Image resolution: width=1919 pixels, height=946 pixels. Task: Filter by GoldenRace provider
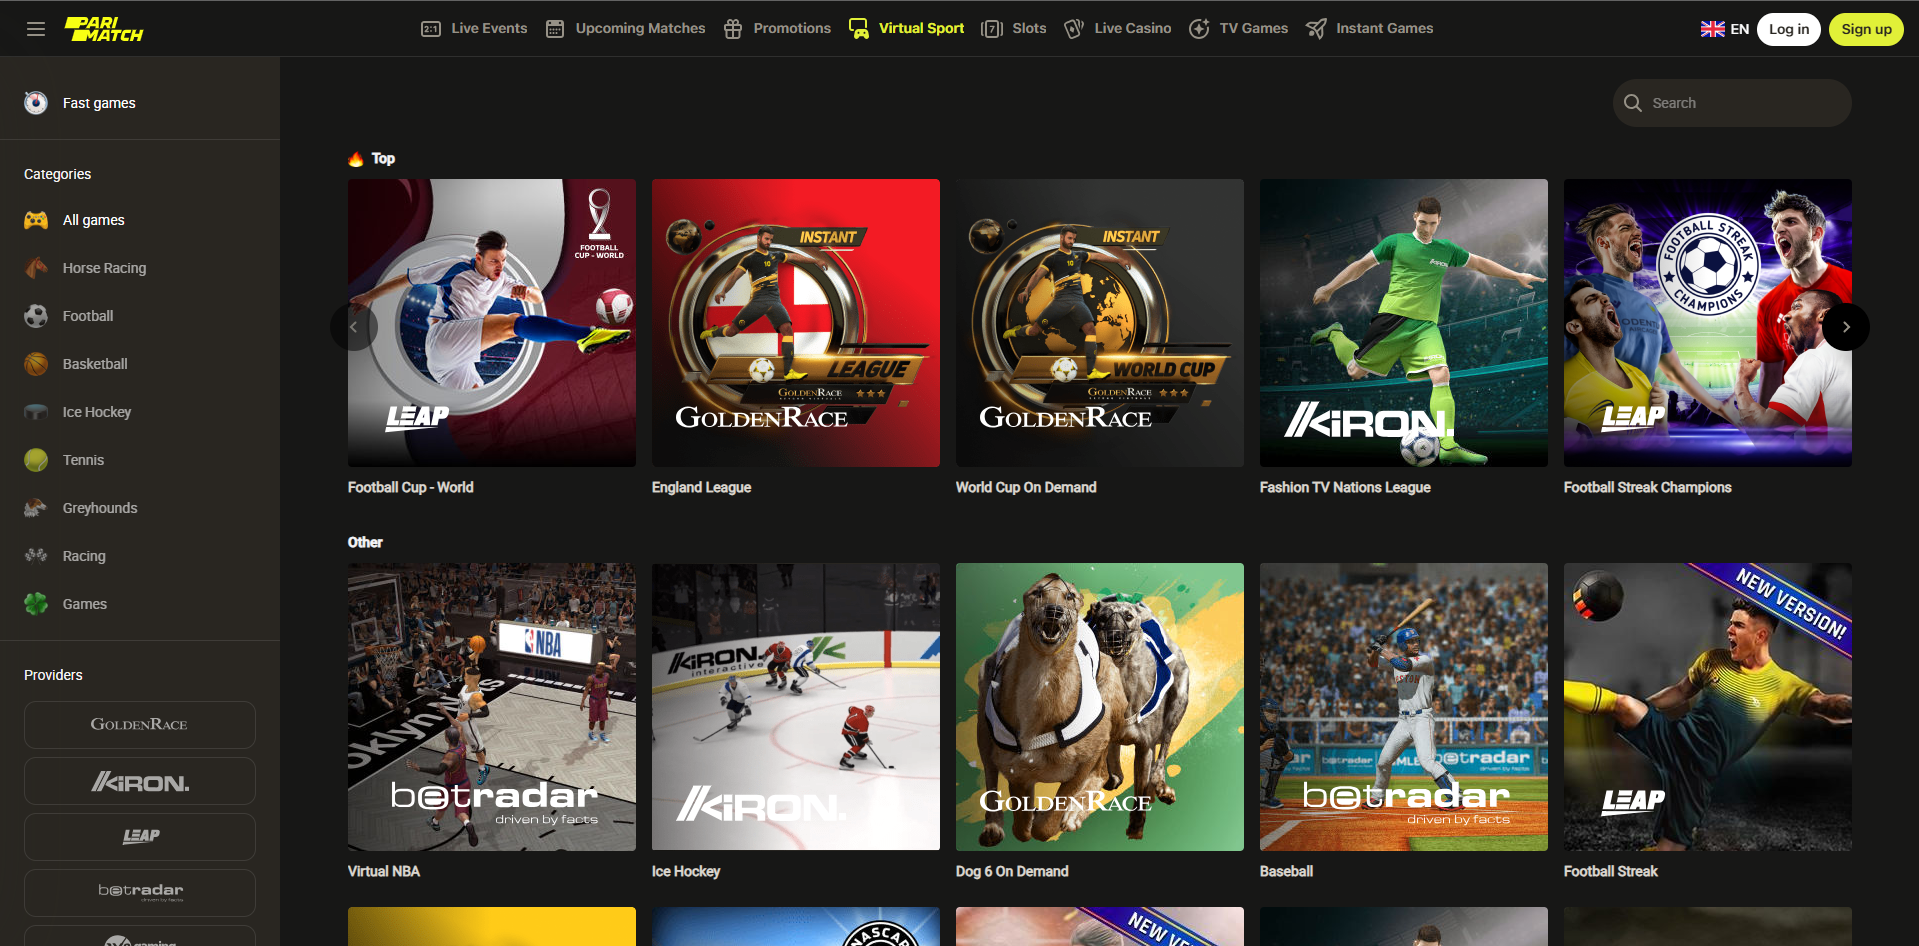pyautogui.click(x=140, y=725)
